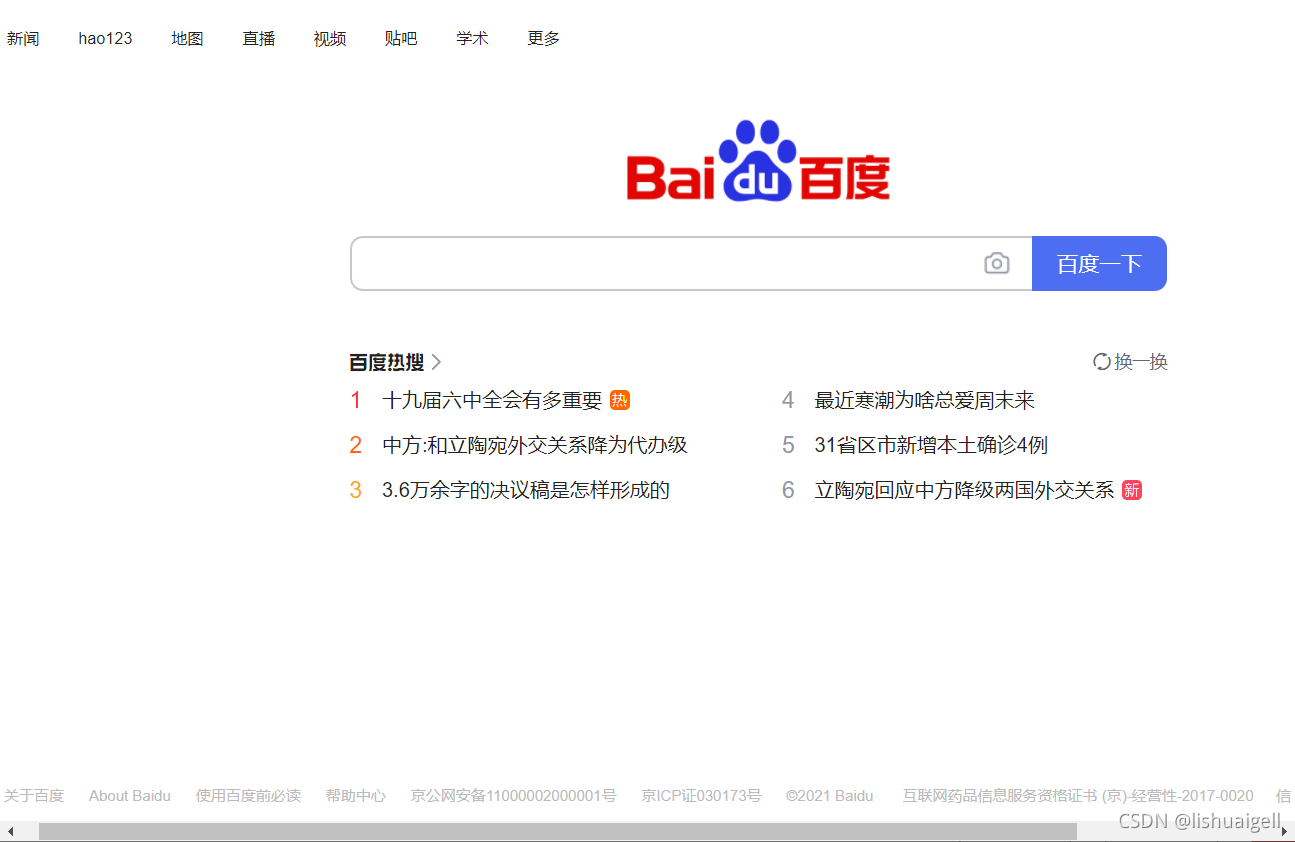This screenshot has height=842, width=1295.
Task: Open hot topic 31省区市新增本土确诊4例
Action: 931,445
